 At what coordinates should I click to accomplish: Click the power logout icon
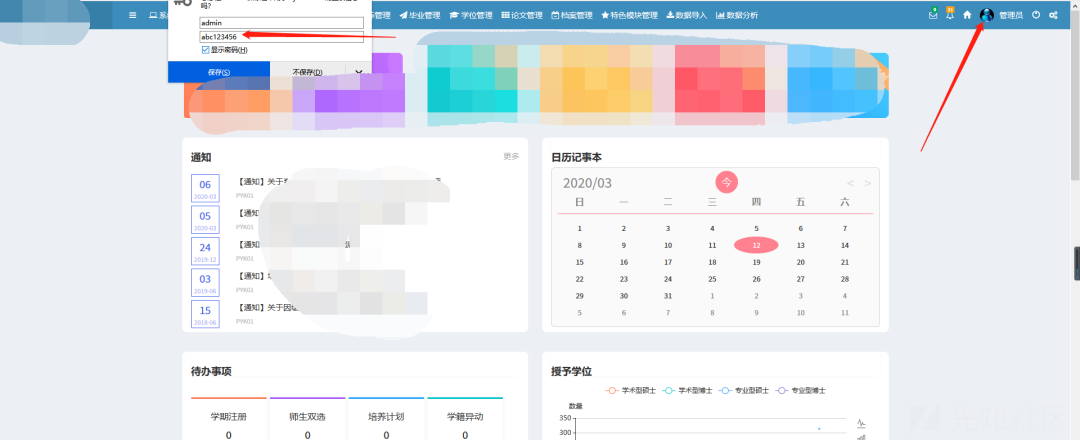[x=1036, y=15]
